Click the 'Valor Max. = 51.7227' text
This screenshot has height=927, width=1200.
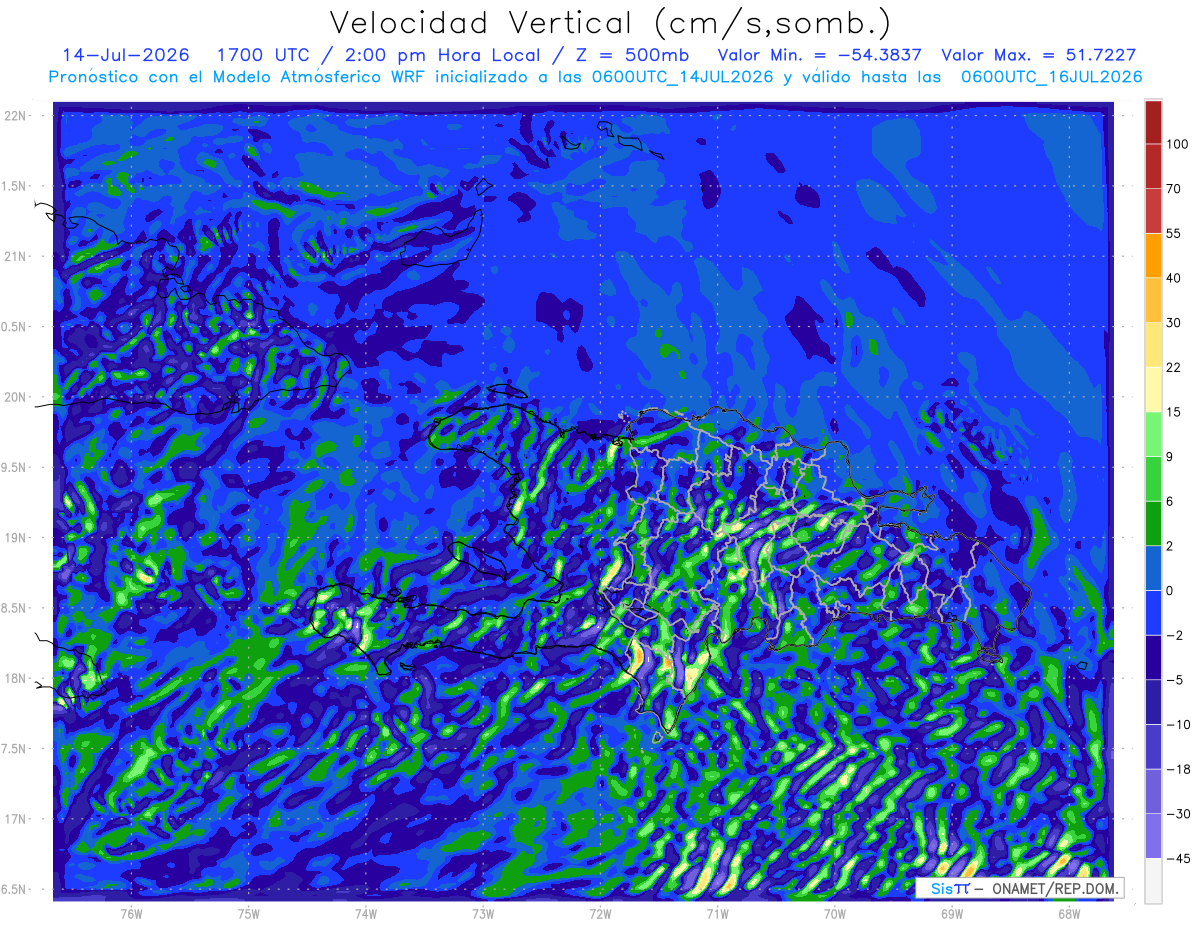pyautogui.click(x=1039, y=55)
